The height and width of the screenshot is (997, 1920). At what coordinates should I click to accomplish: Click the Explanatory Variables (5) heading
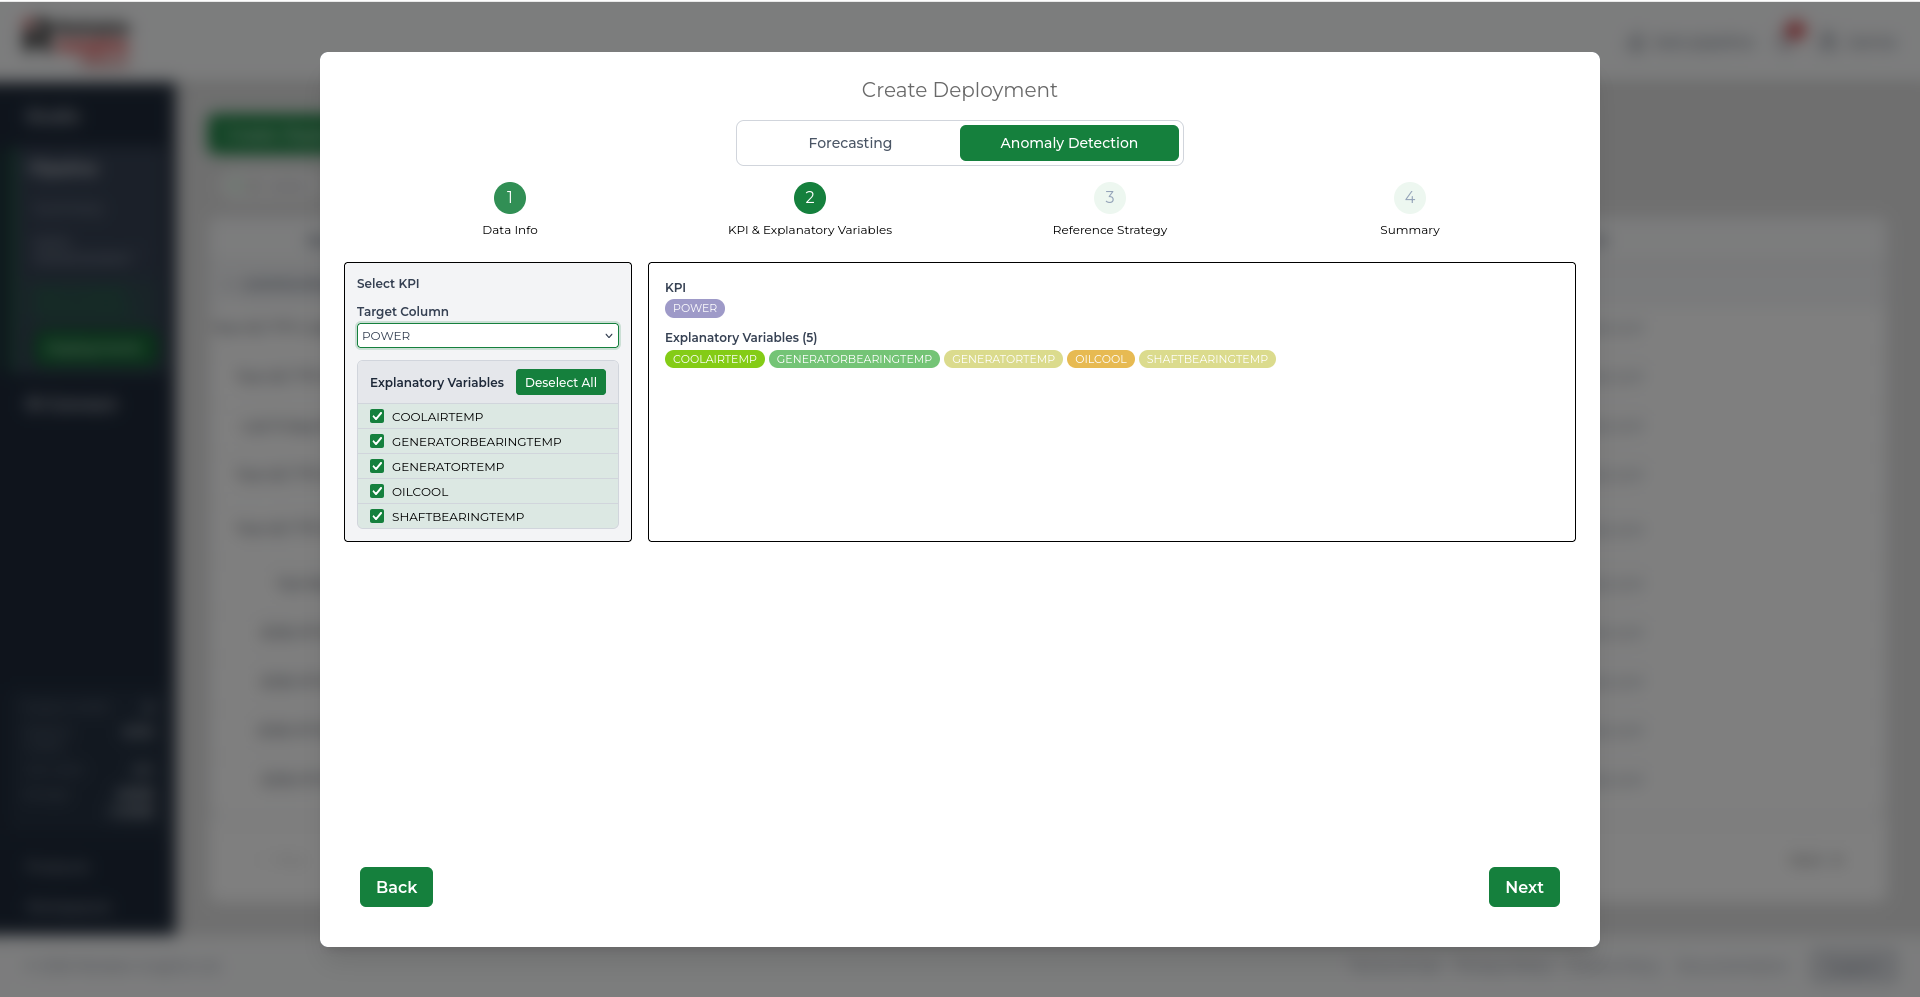741,338
